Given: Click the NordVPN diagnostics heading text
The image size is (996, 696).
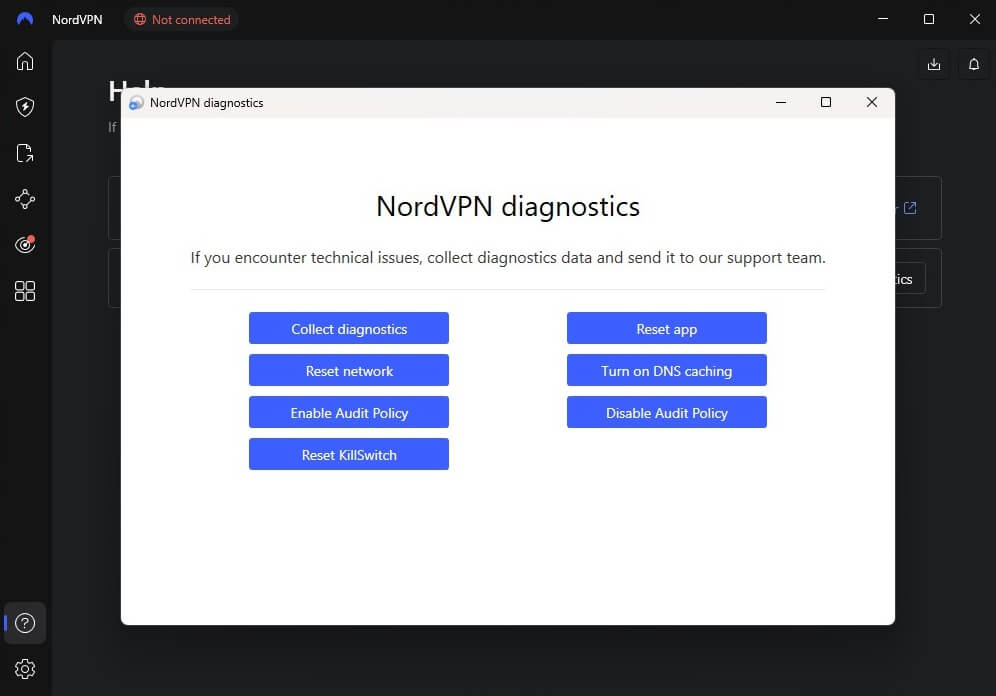Looking at the screenshot, I should click(x=508, y=207).
